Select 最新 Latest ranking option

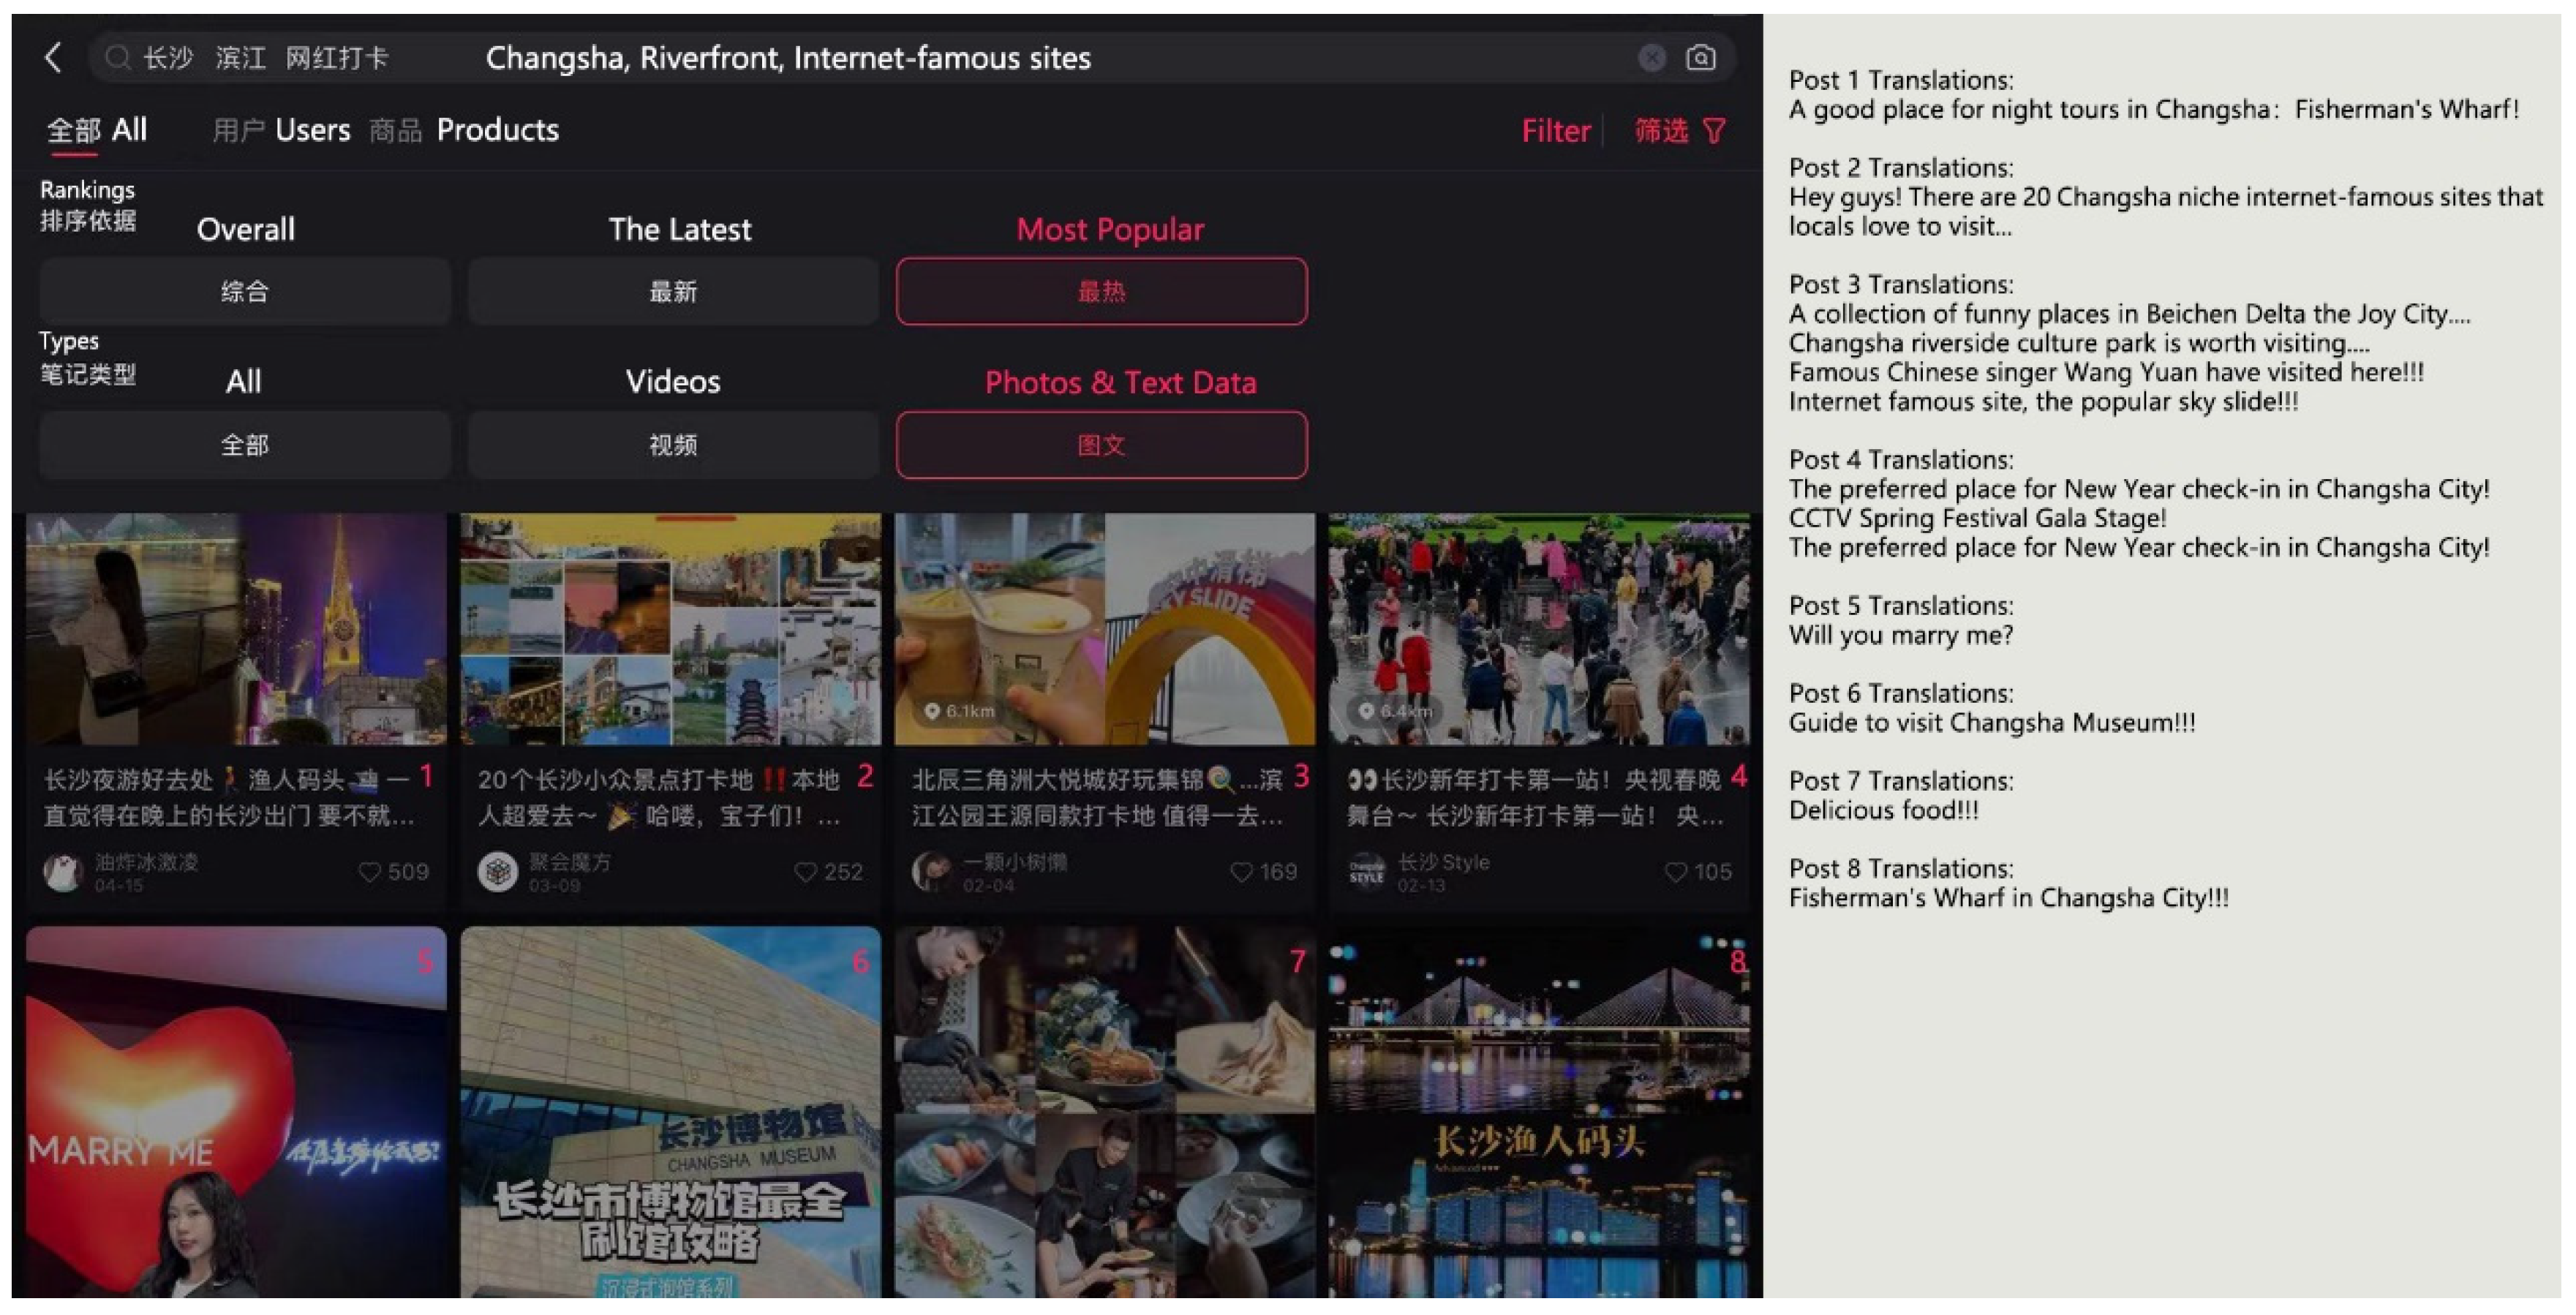[673, 292]
